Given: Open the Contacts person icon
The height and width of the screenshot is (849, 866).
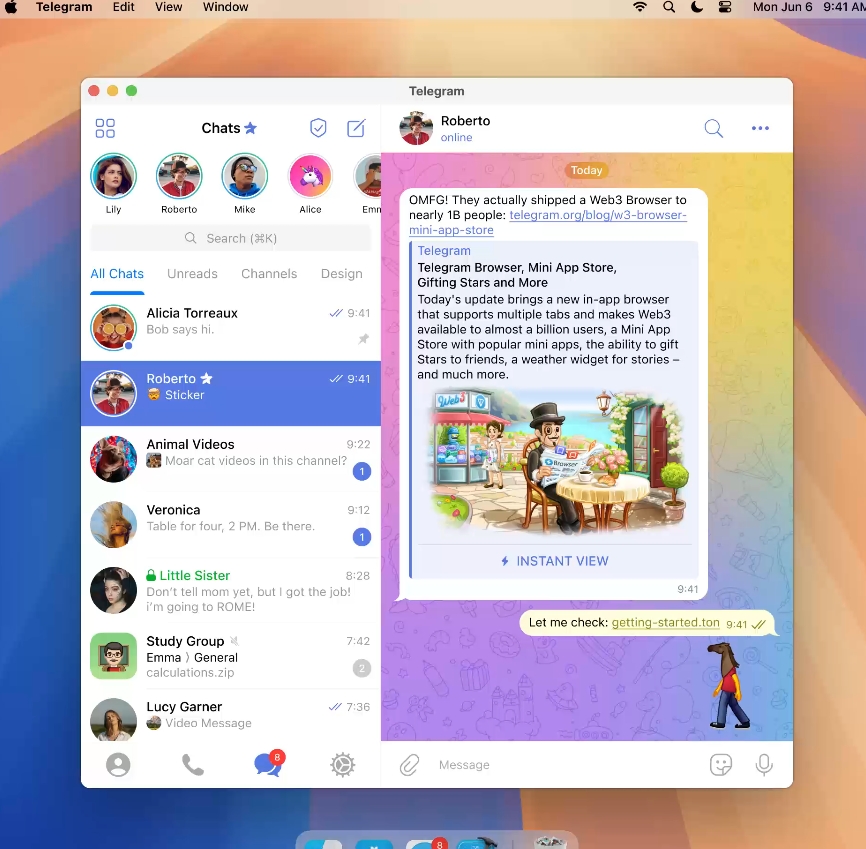Looking at the screenshot, I should pos(118,765).
